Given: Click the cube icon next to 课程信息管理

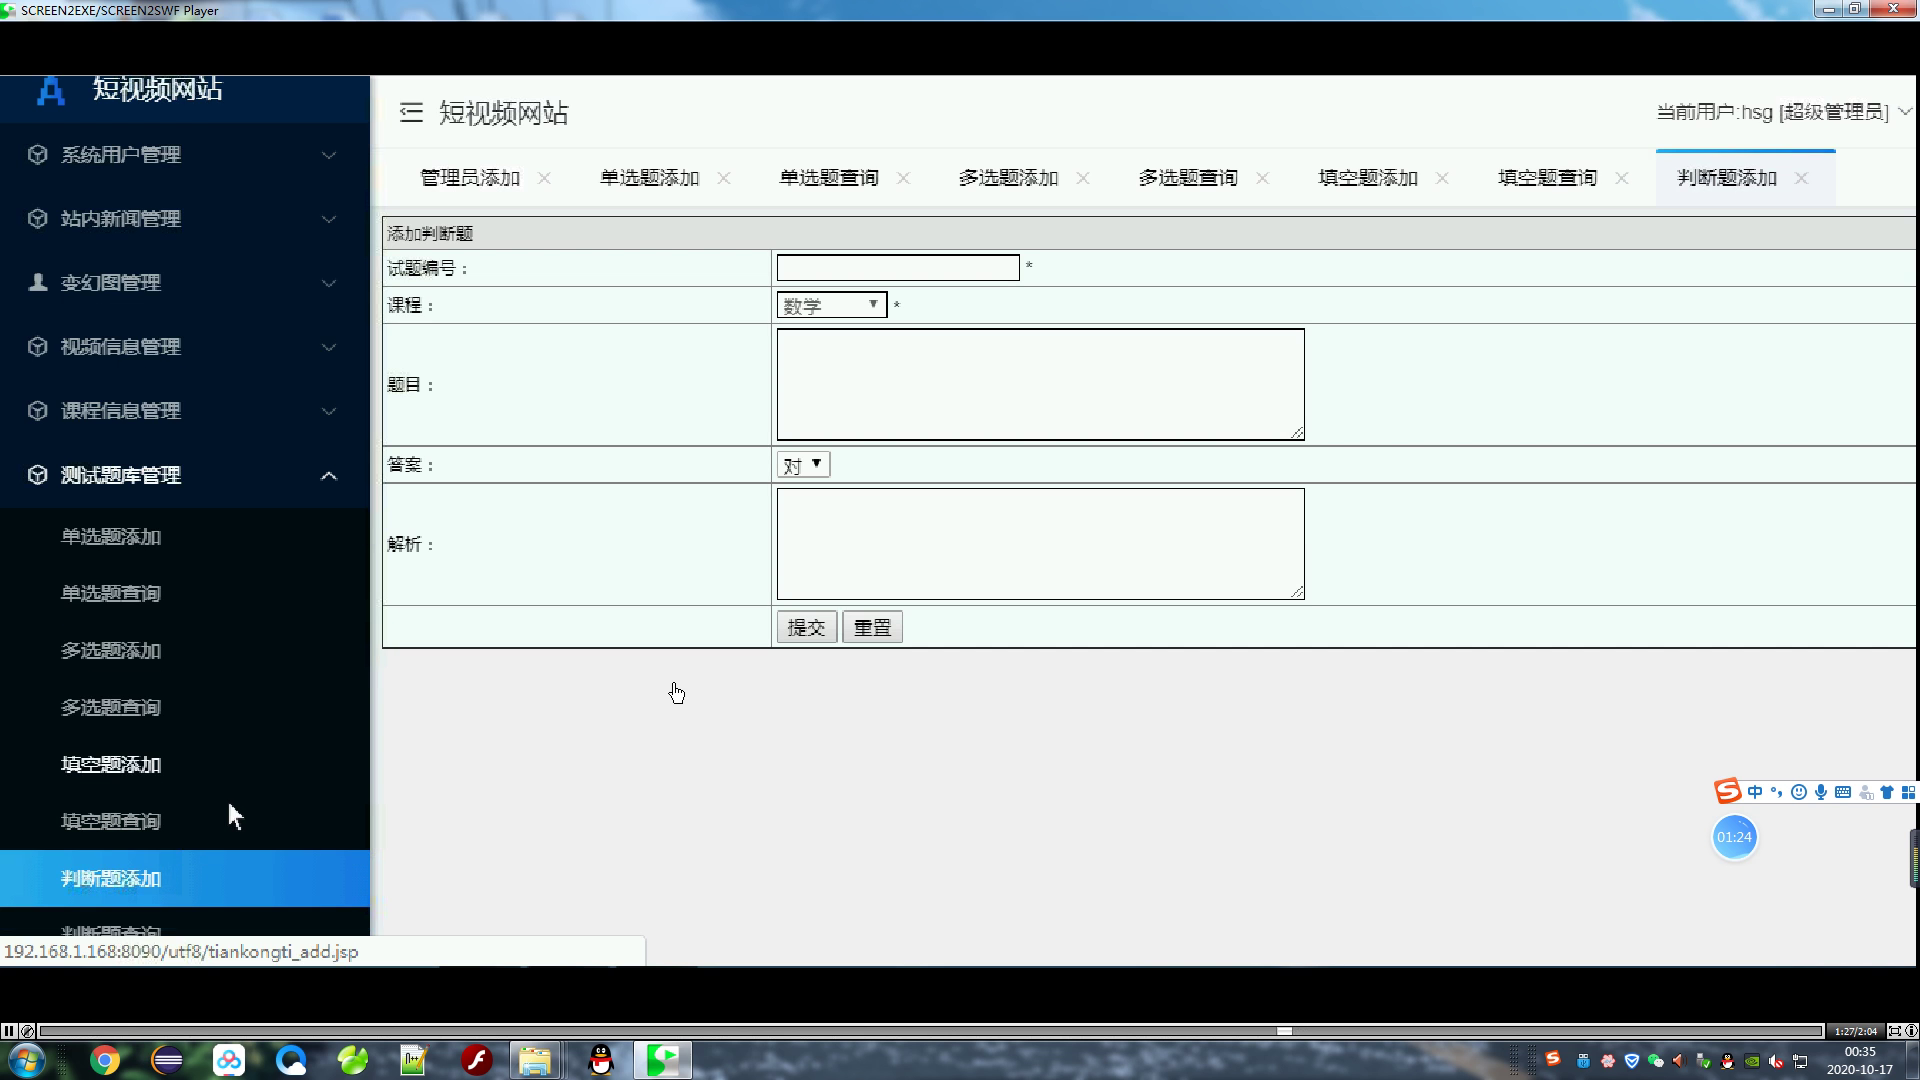Looking at the screenshot, I should (38, 411).
